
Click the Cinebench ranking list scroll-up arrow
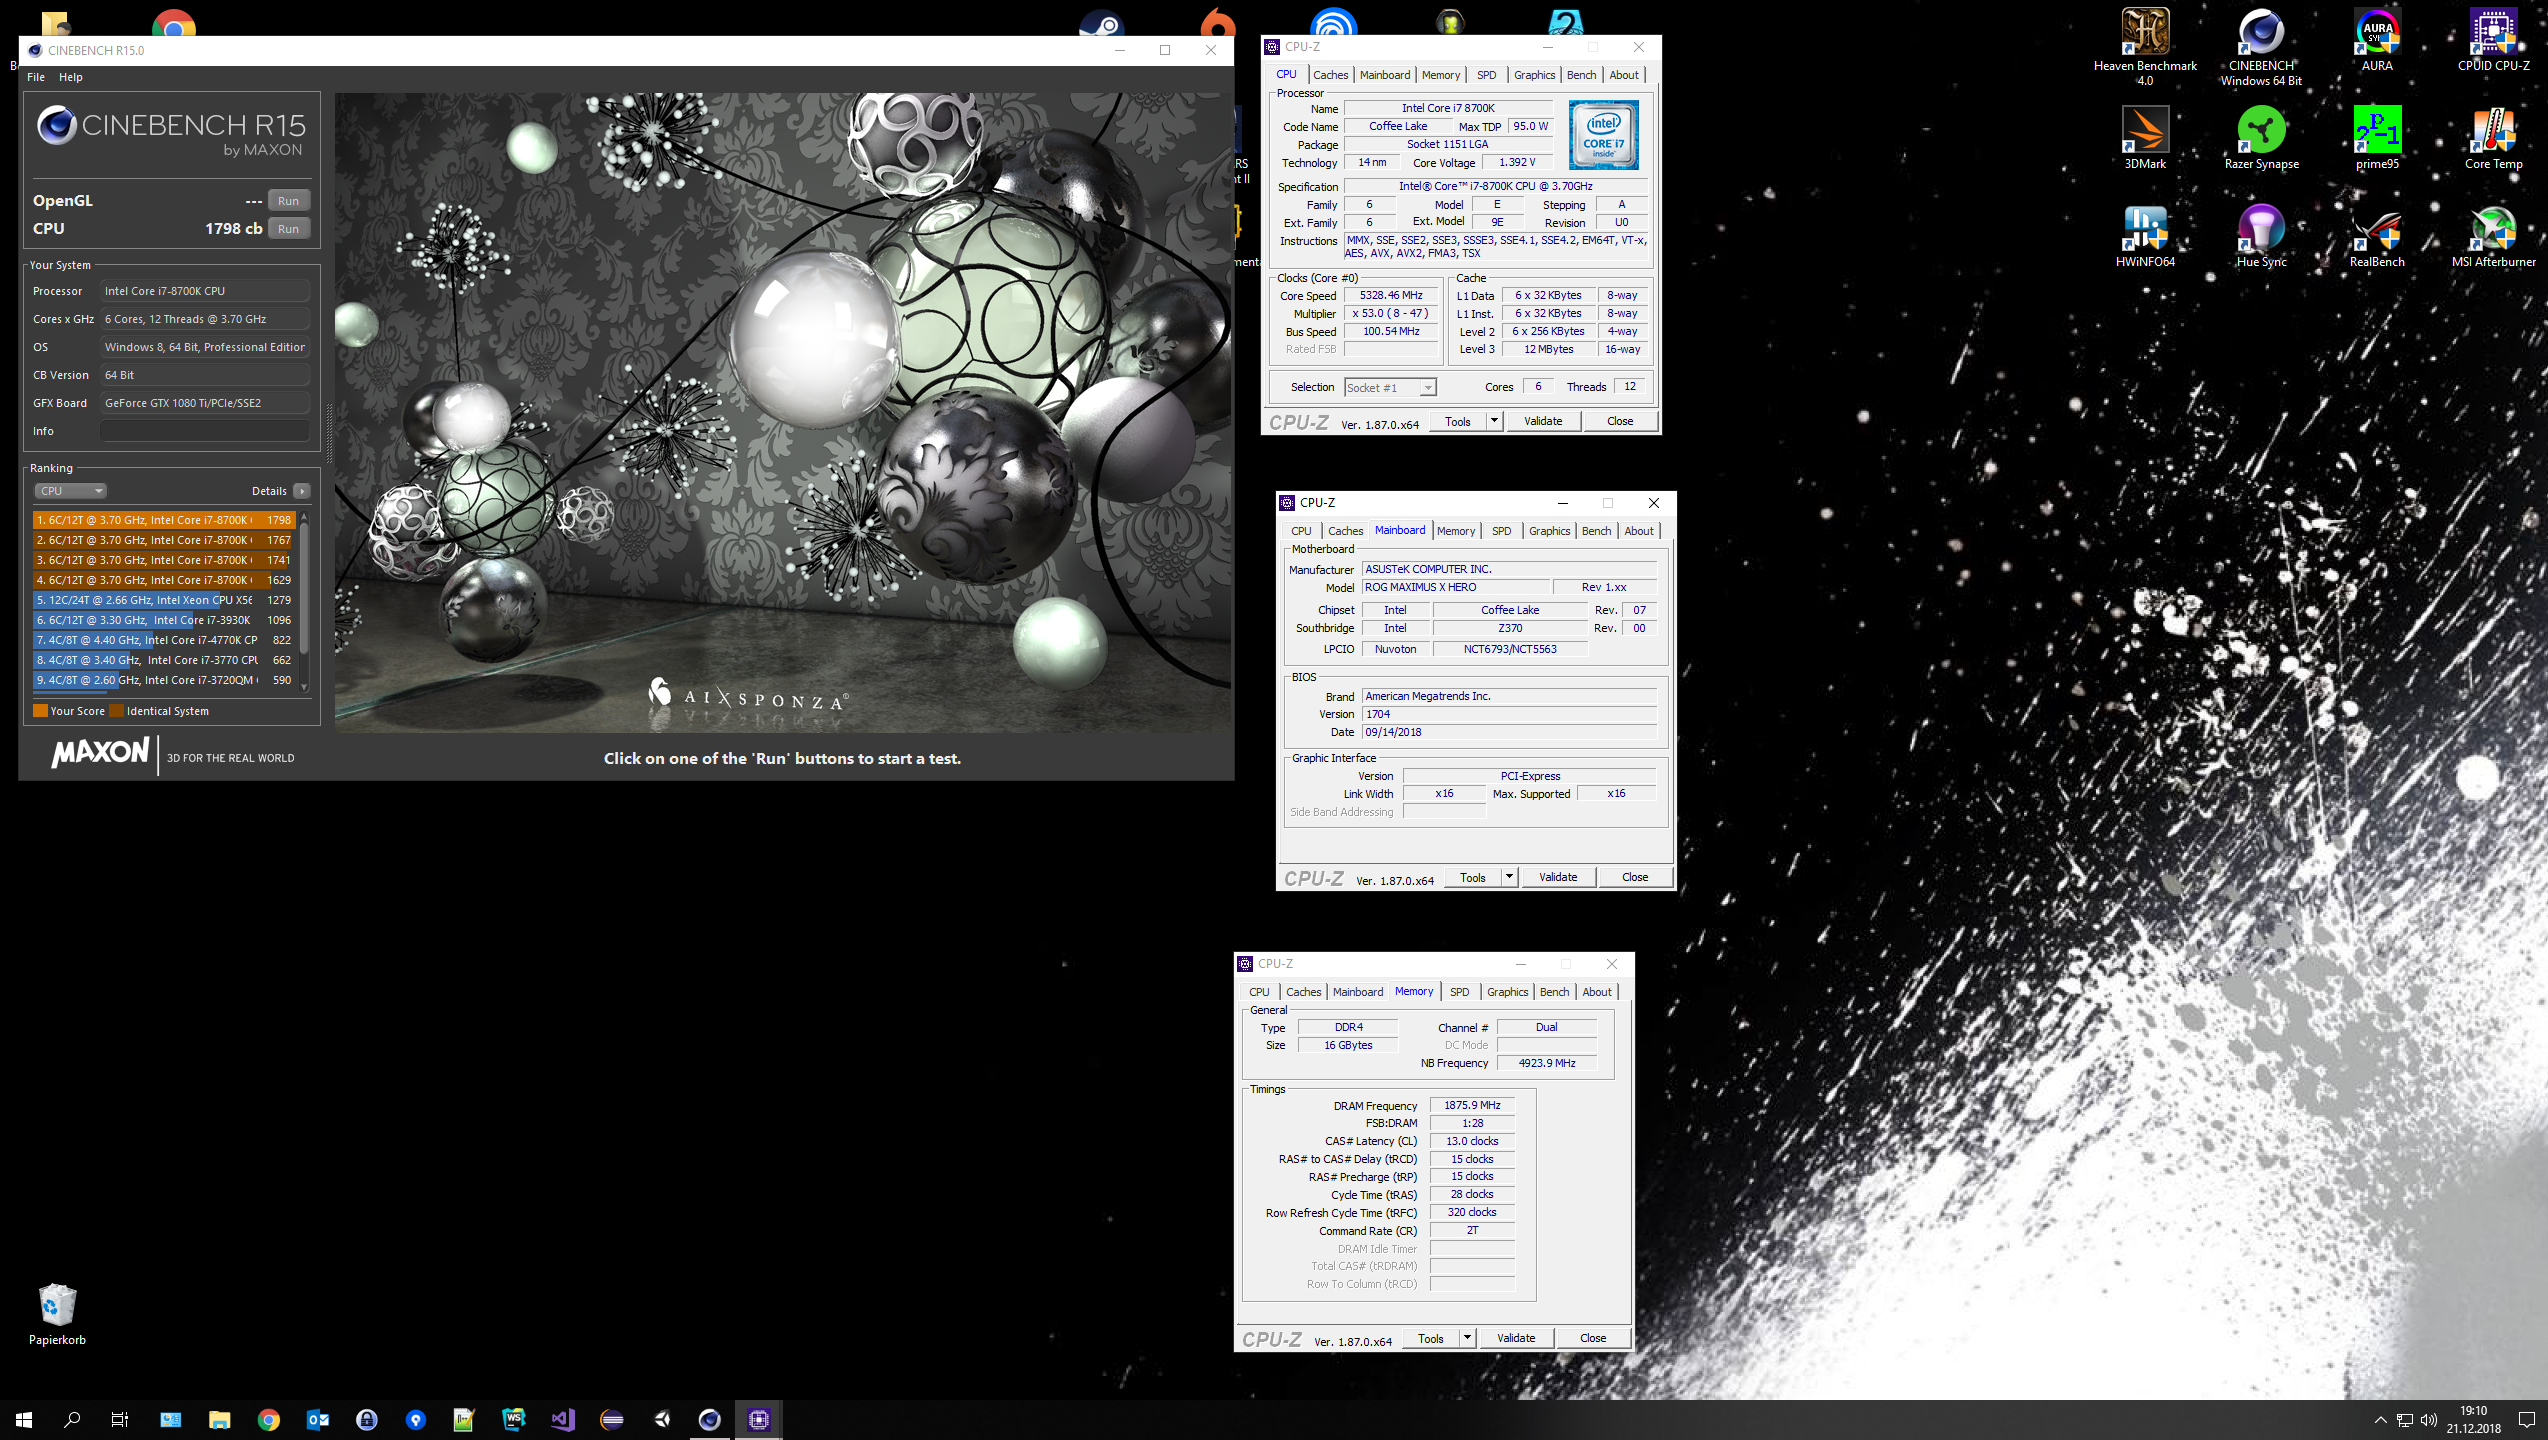tap(304, 517)
